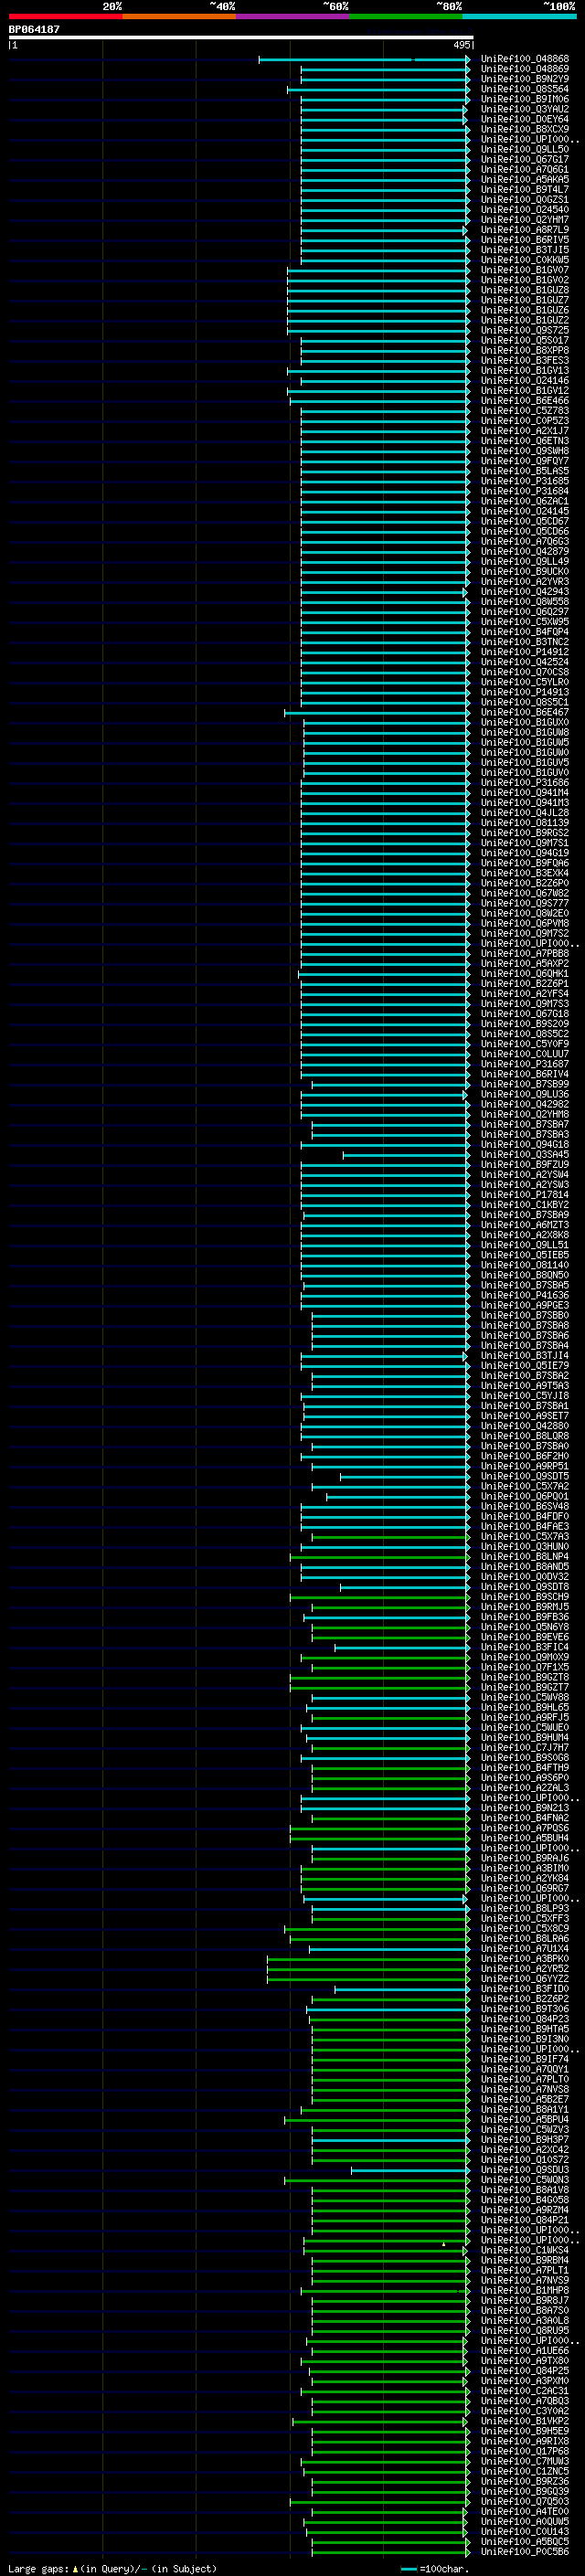Viewport: 585px width, 2576px height.
Task: Select hit UniRef100_O48868
Action: click(525, 59)
